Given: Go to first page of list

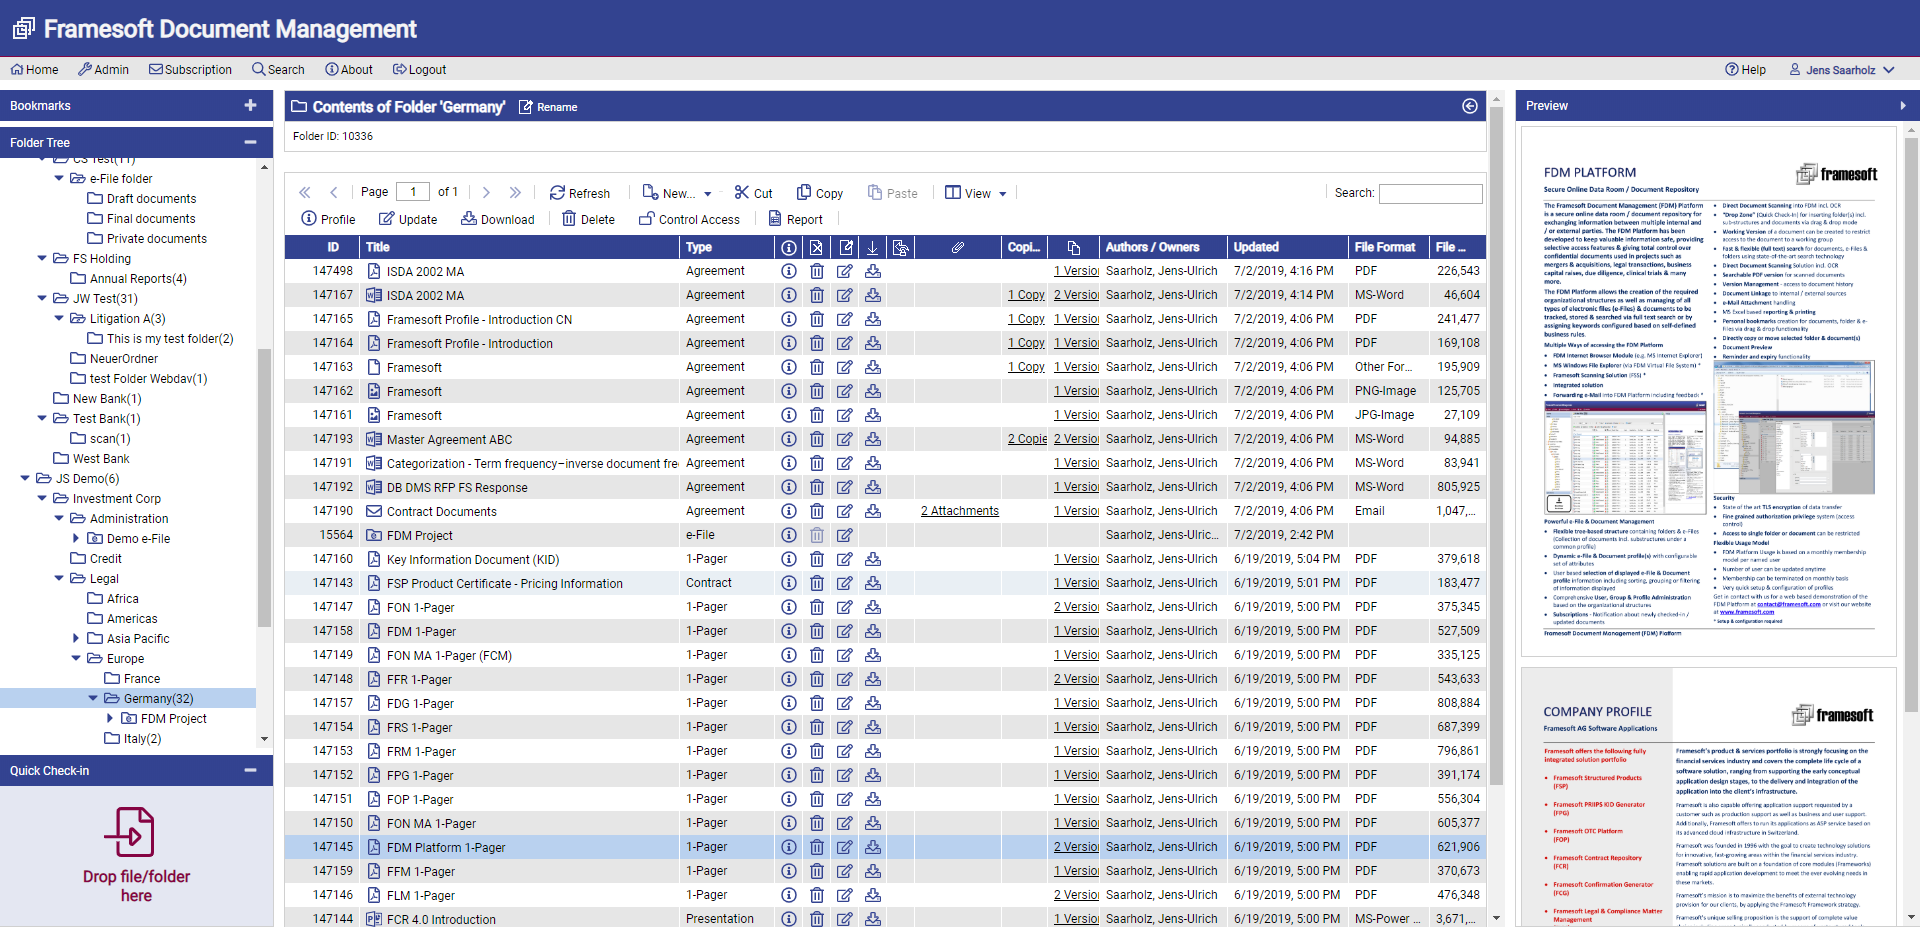Looking at the screenshot, I should pyautogui.click(x=305, y=193).
